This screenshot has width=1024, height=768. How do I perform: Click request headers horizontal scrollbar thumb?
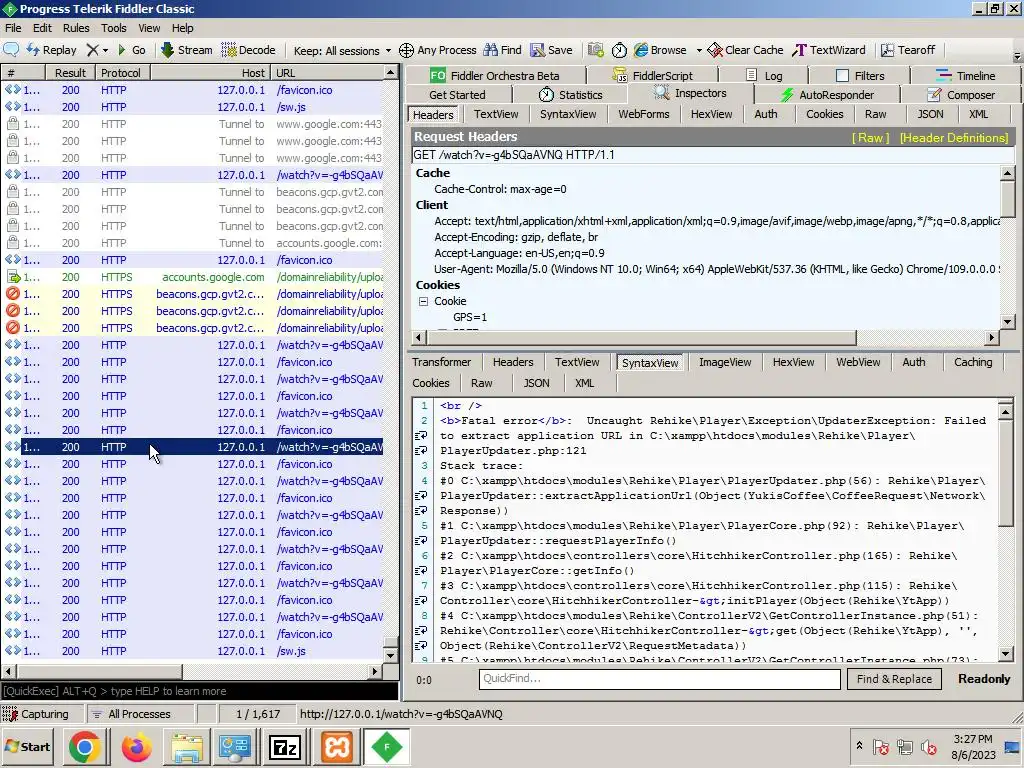(641, 338)
